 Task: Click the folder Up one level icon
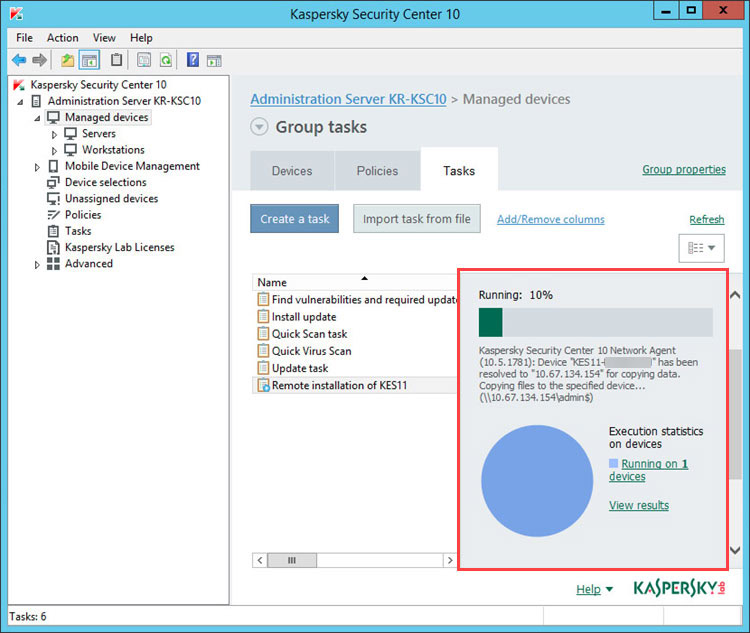[x=67, y=60]
